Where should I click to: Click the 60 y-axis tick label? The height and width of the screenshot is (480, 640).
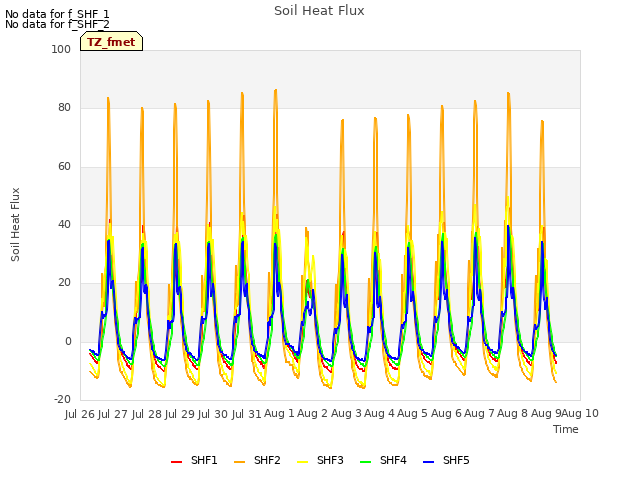pos(64,166)
